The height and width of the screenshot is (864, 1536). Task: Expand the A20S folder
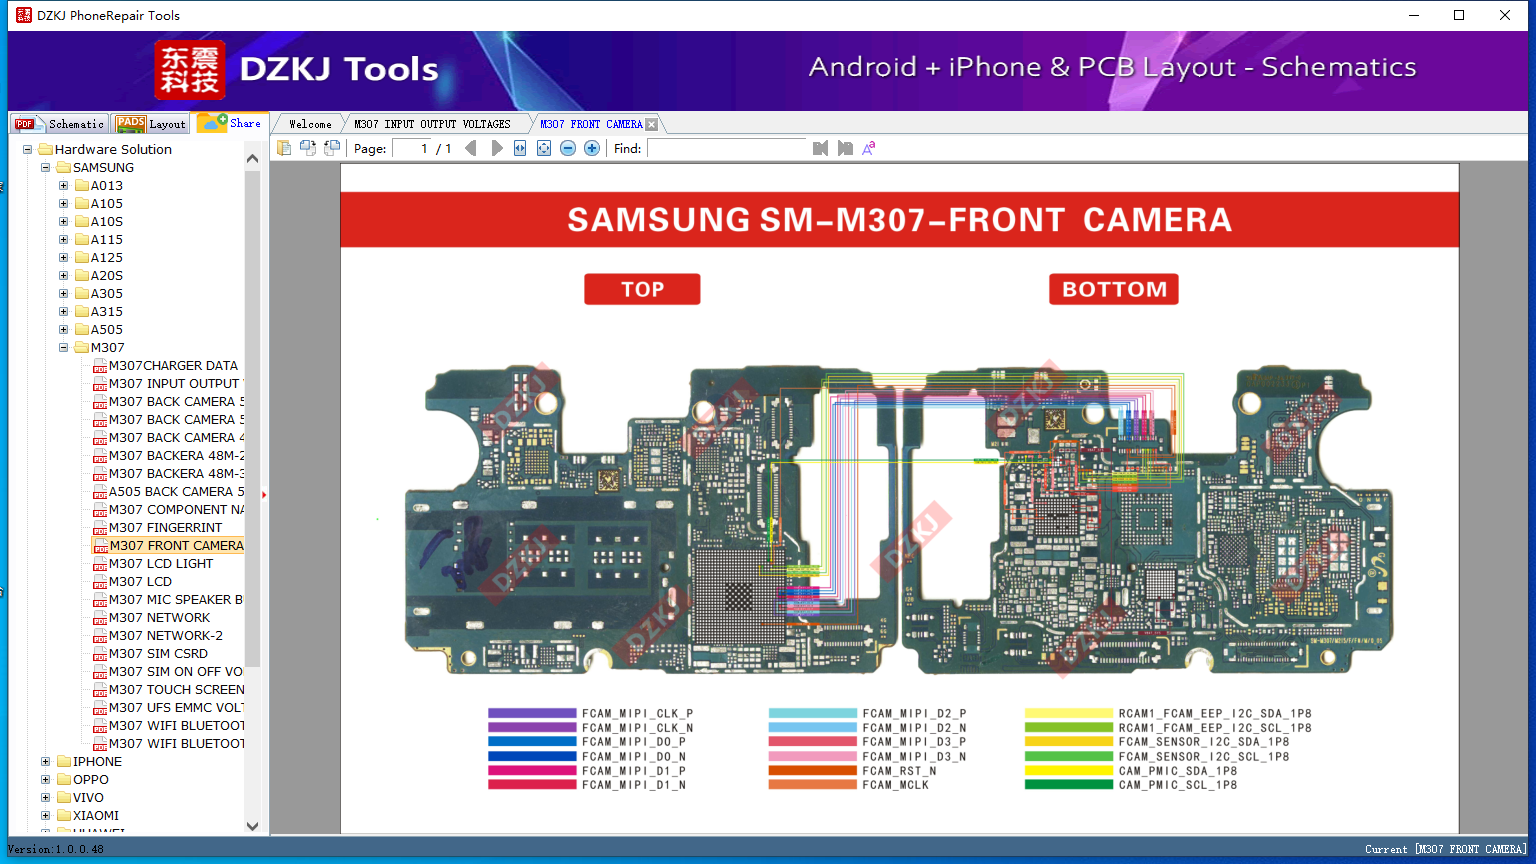pyautogui.click(x=63, y=276)
